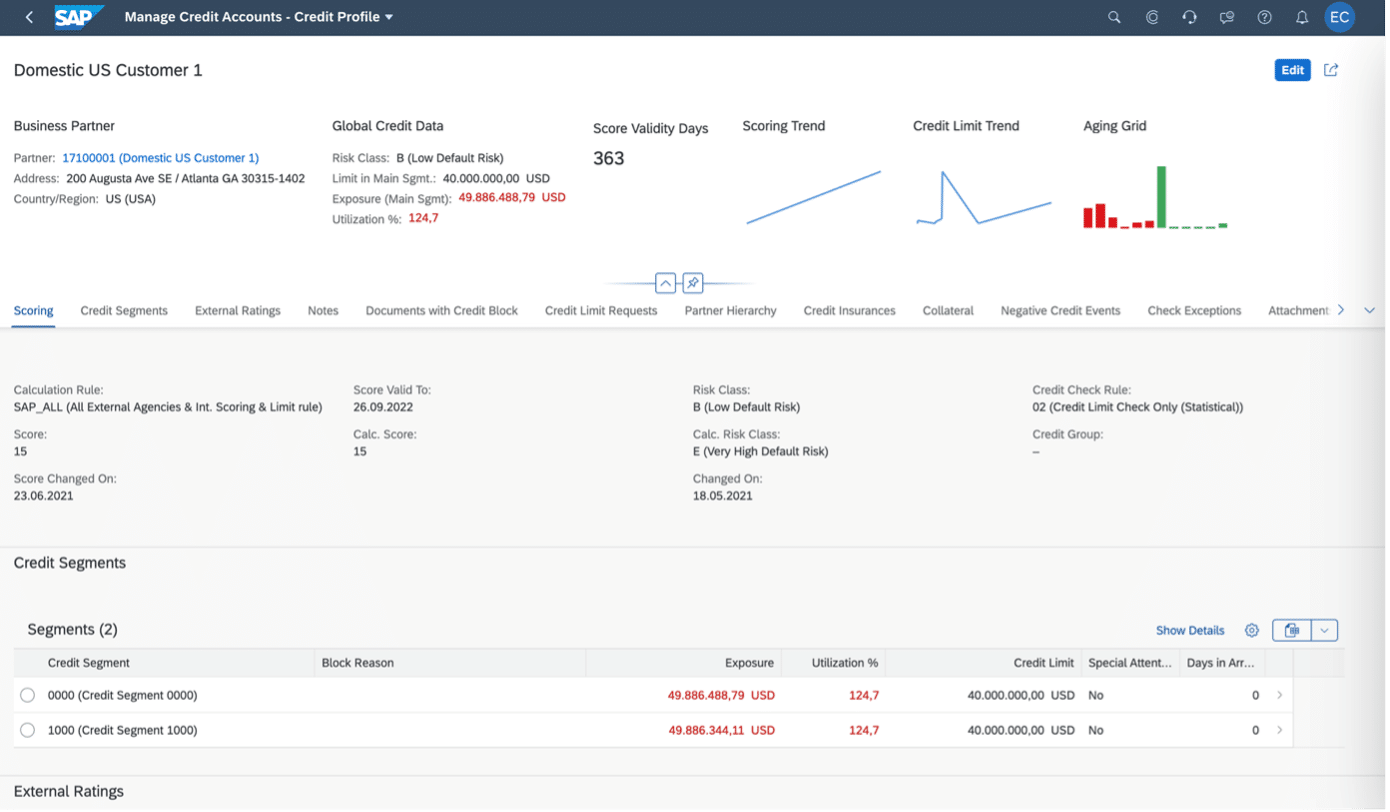Pin the header using pin icon
Screen dimensions: 1390x812
(x=692, y=283)
